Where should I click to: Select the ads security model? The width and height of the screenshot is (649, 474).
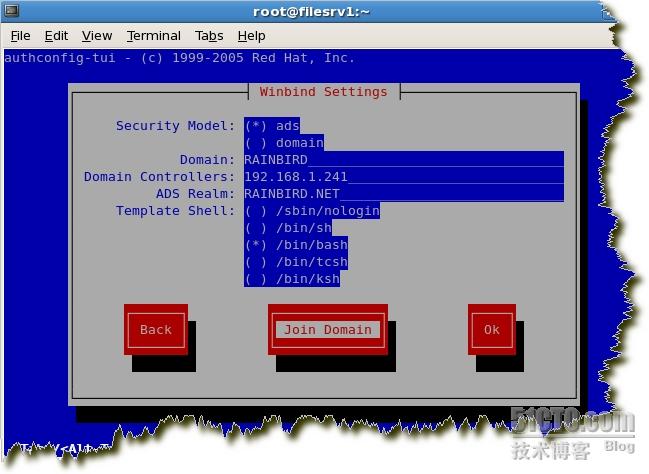pos(272,125)
